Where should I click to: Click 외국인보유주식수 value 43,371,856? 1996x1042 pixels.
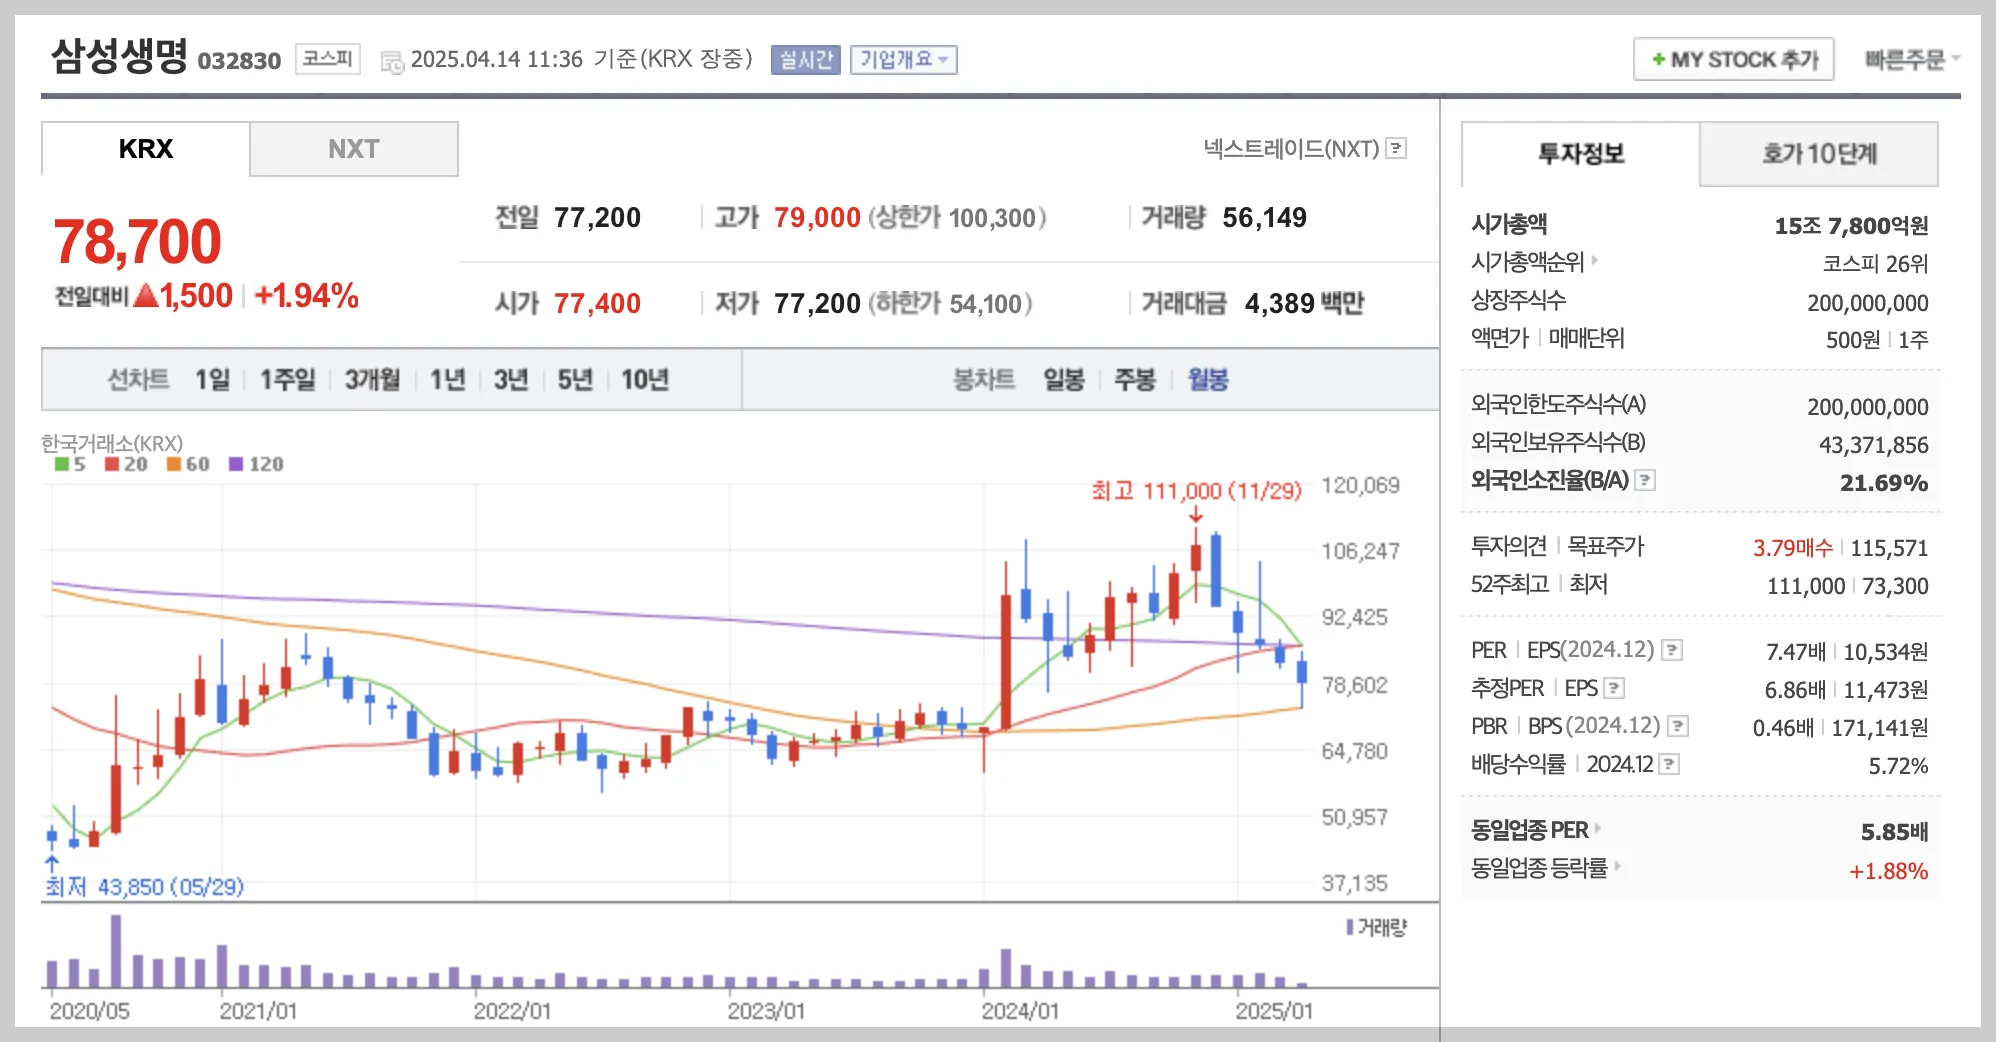pyautogui.click(x=1873, y=445)
